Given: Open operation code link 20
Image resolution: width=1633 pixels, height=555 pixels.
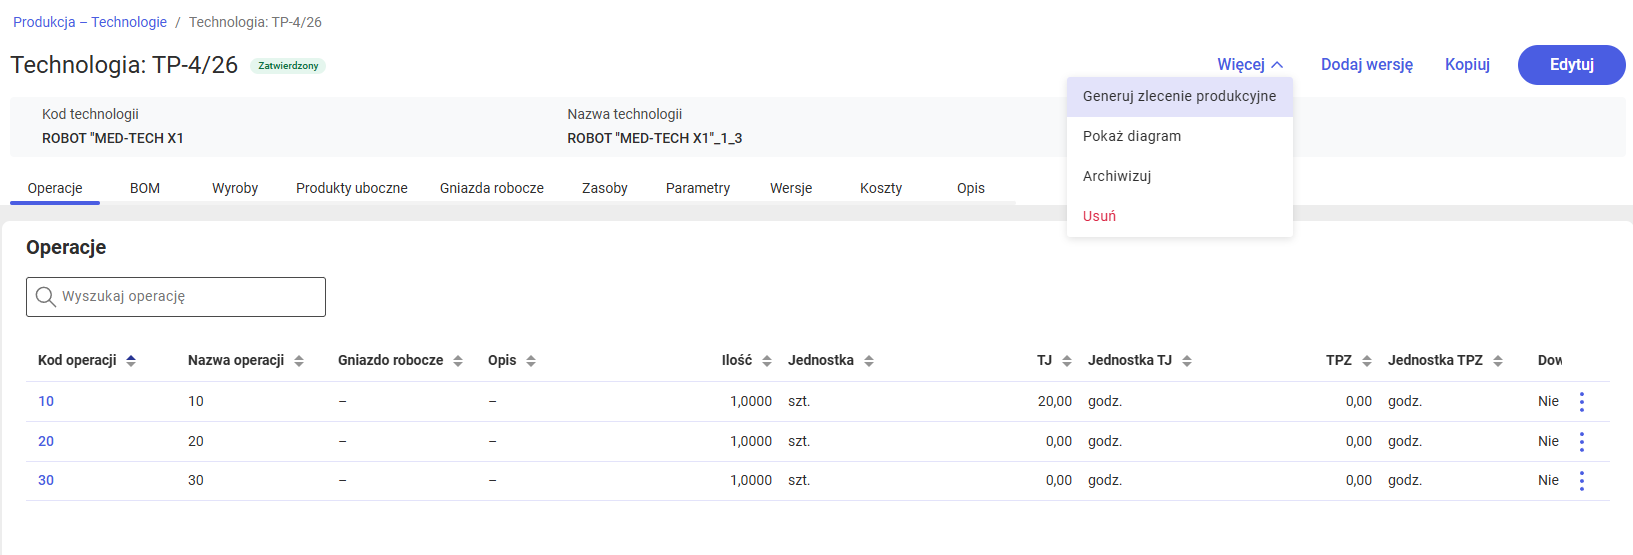Looking at the screenshot, I should (46, 441).
